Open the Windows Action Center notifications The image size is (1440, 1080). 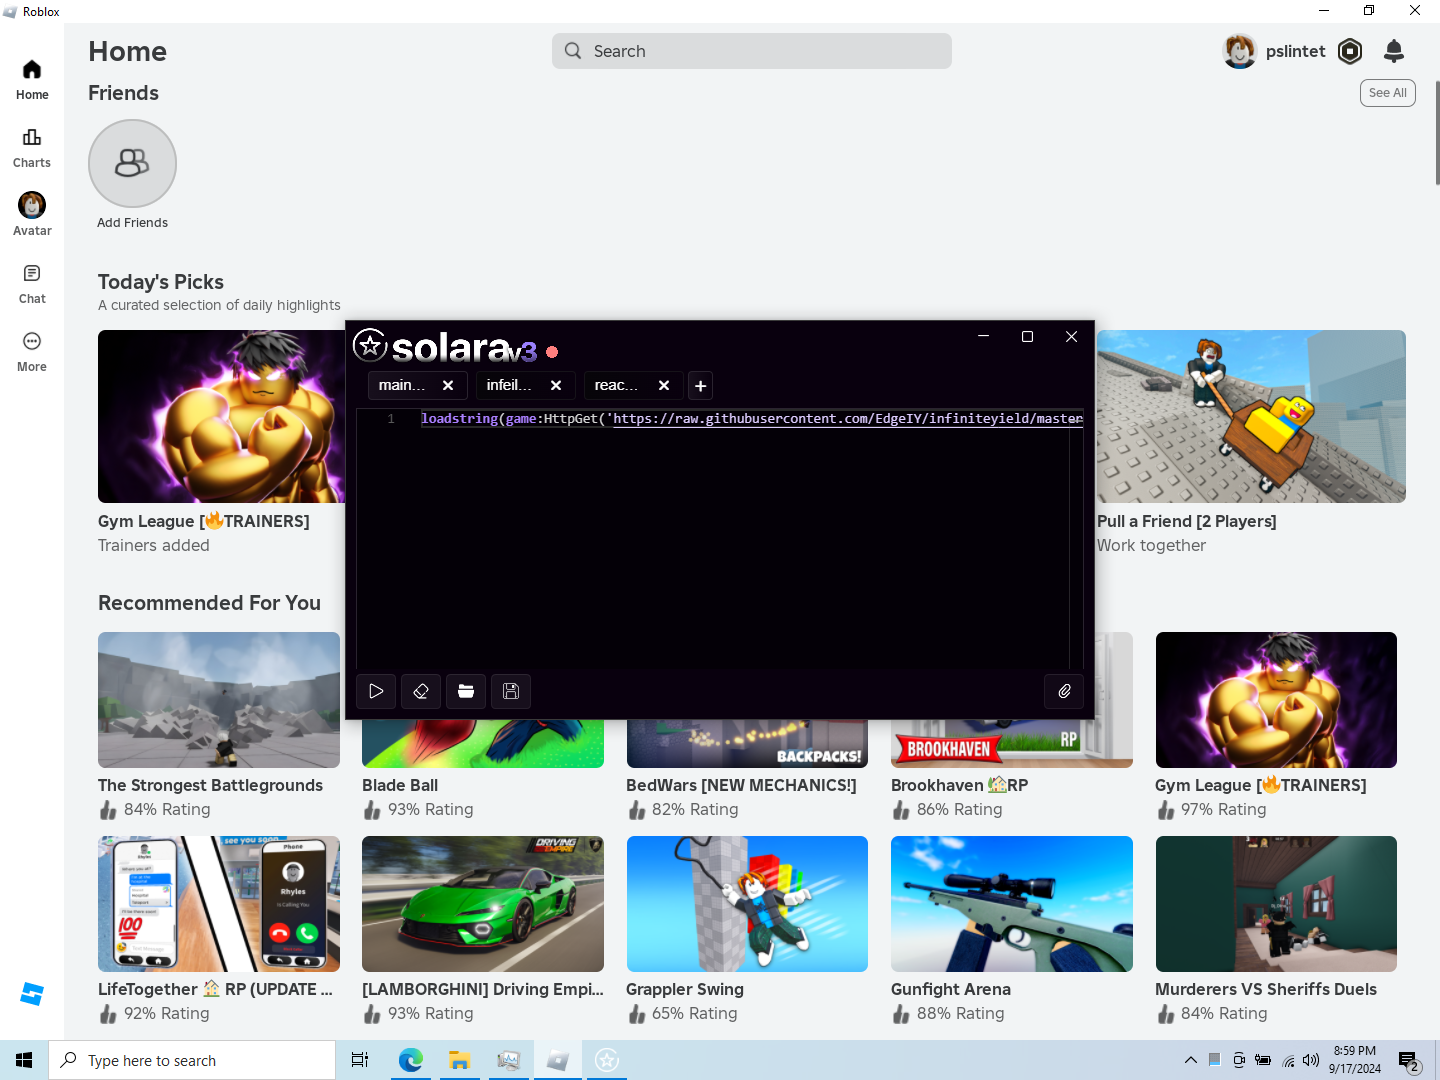click(x=1410, y=1060)
